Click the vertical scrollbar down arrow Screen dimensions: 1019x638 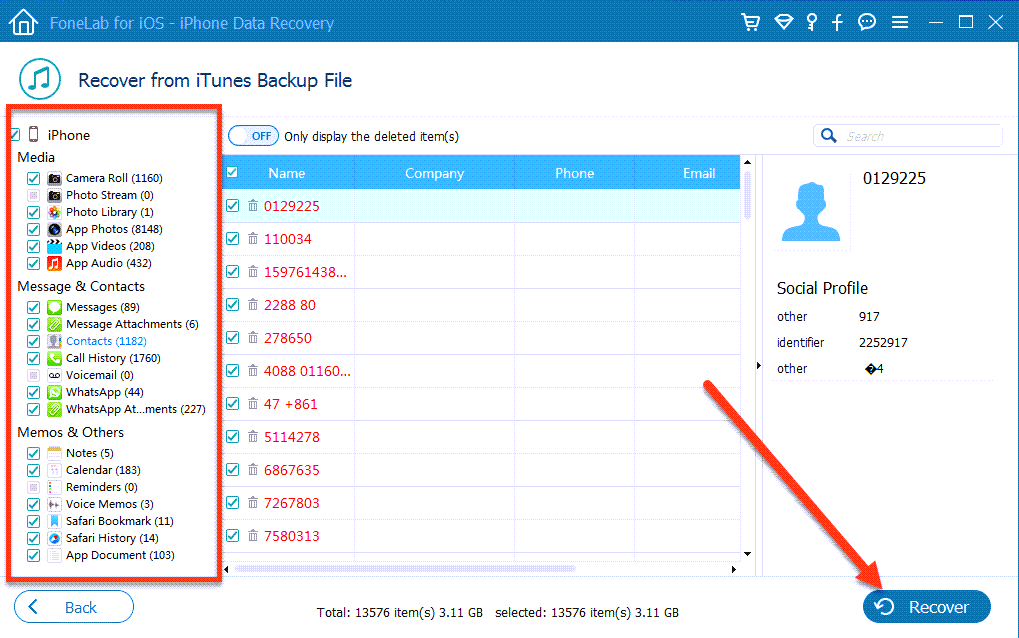click(x=748, y=553)
